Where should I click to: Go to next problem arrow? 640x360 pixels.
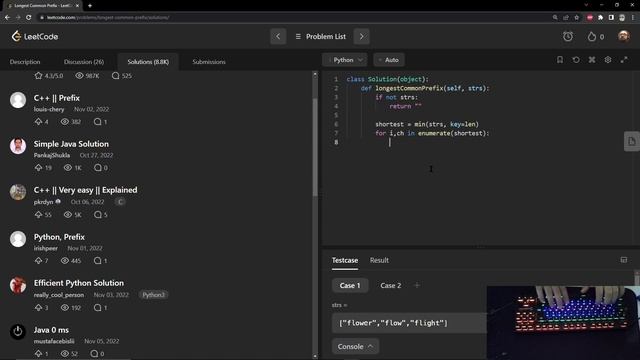(362, 36)
